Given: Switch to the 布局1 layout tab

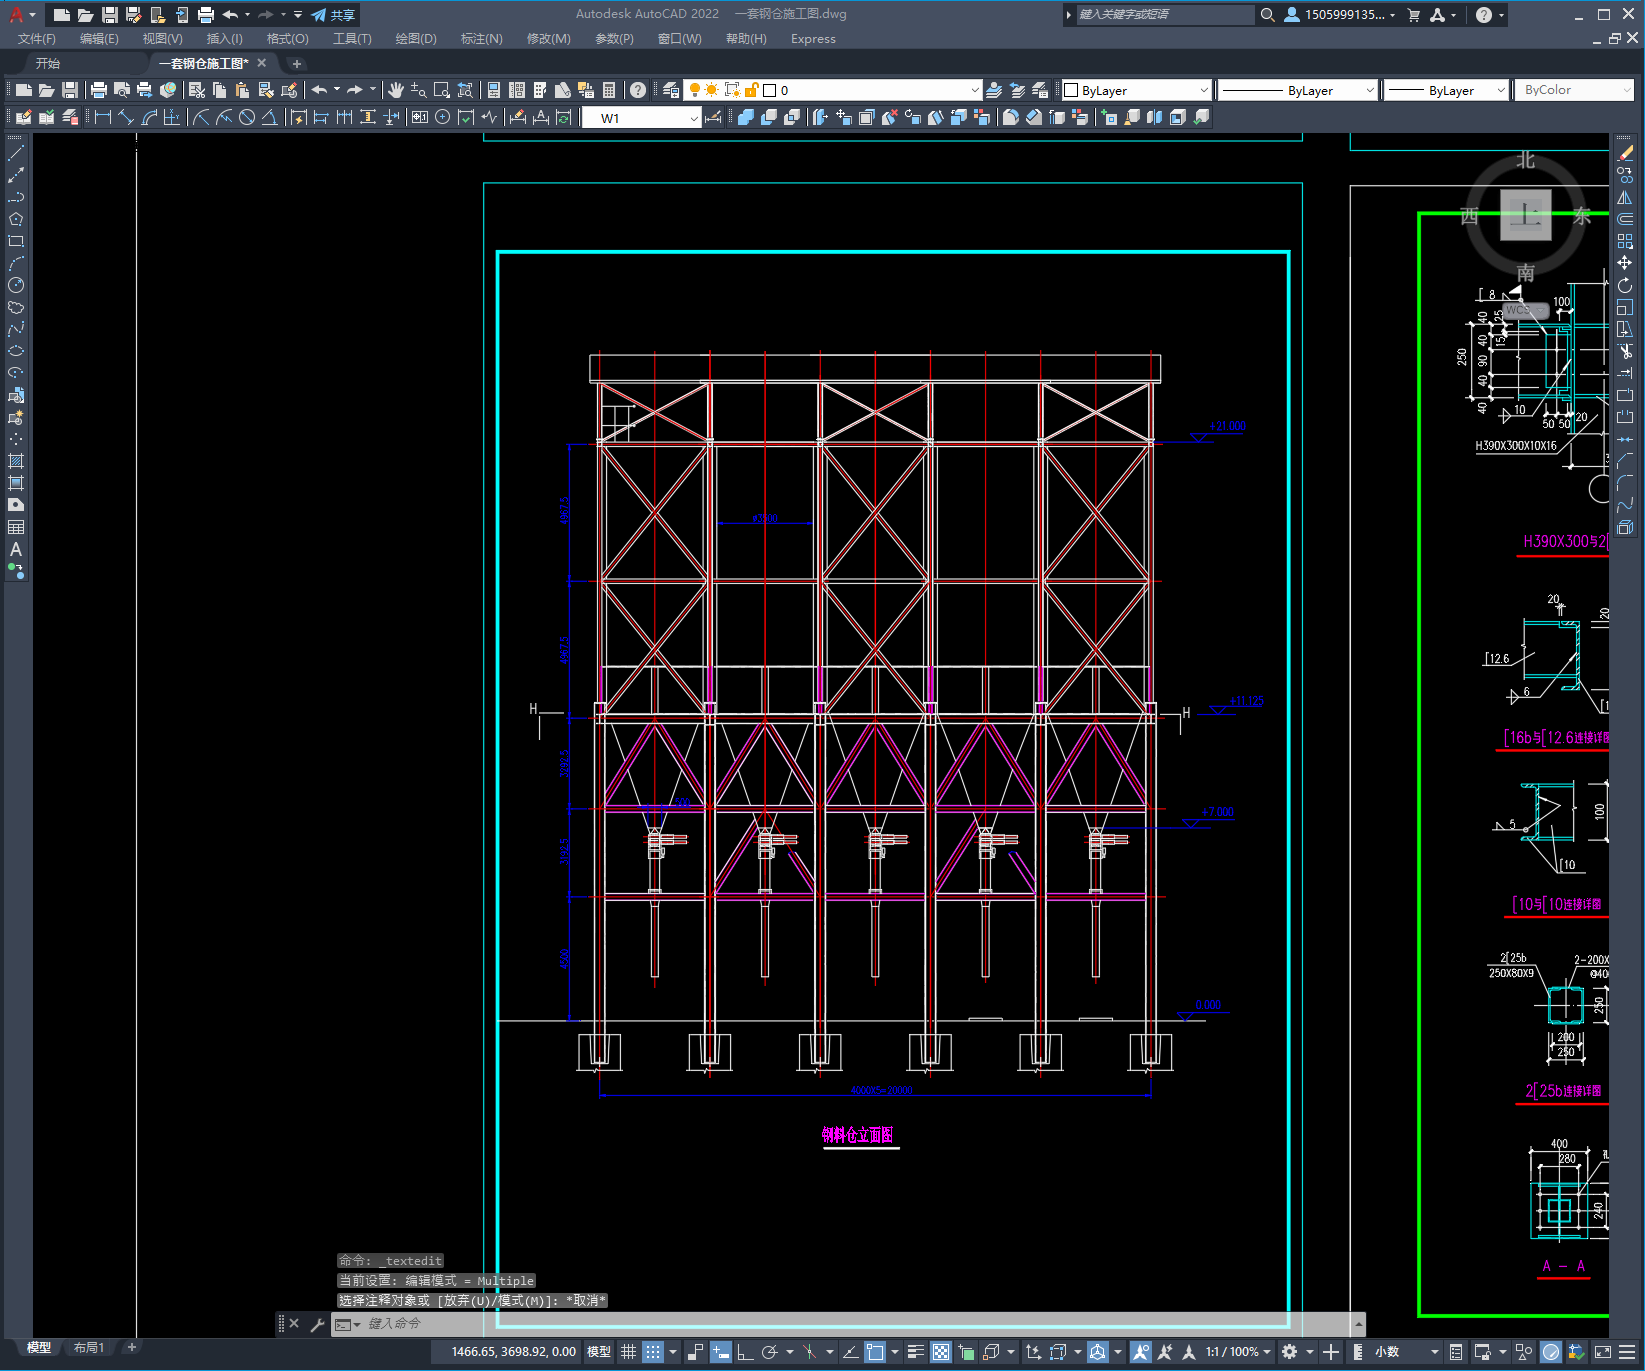Looking at the screenshot, I should pyautogui.click(x=89, y=1348).
